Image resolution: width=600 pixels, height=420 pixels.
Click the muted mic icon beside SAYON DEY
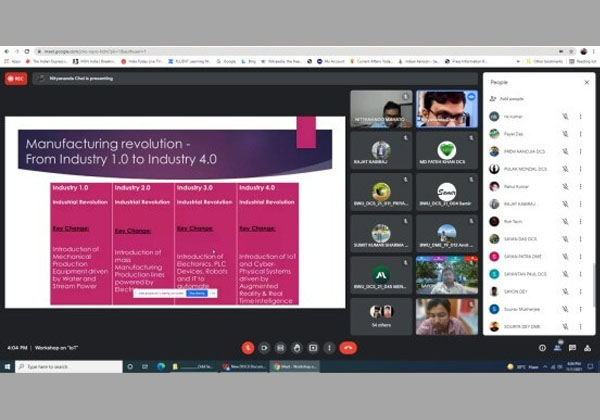pyautogui.click(x=565, y=291)
